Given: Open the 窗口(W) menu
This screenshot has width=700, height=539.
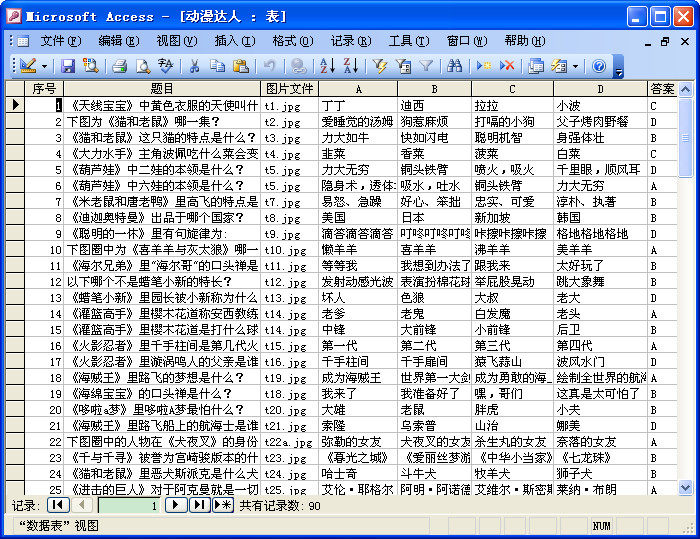Looking at the screenshot, I should click(x=467, y=41).
